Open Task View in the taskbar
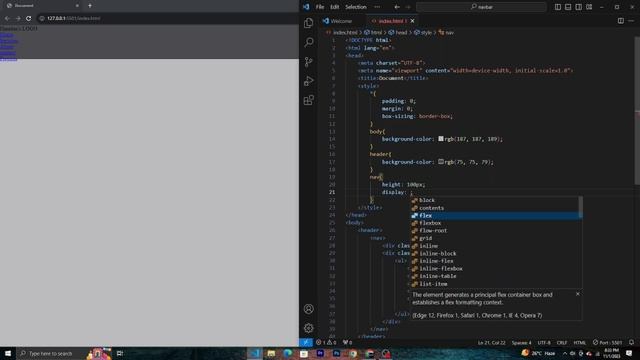 (120, 353)
